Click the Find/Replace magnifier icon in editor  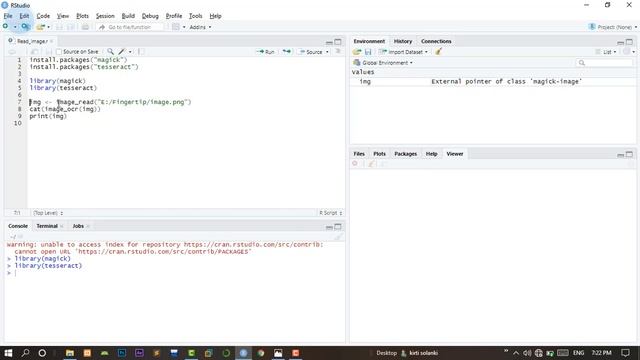[x=111, y=51]
